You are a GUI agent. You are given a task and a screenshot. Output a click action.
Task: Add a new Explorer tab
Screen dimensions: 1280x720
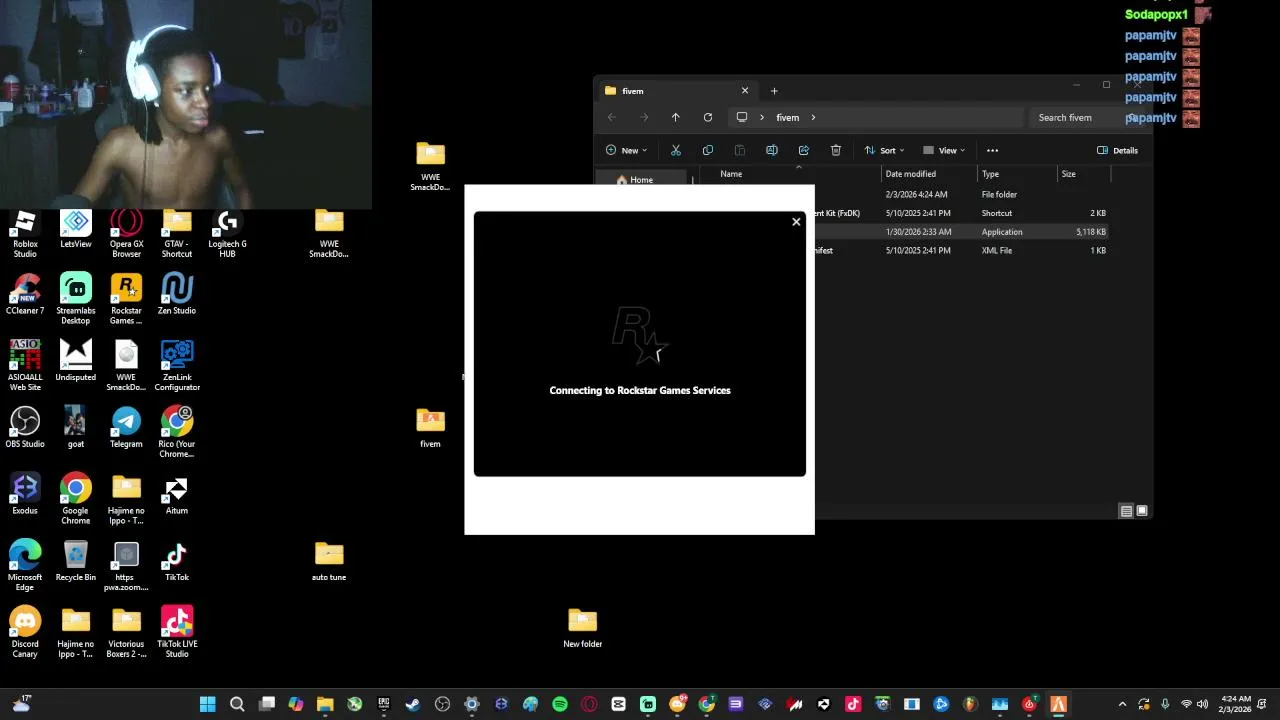coord(774,91)
